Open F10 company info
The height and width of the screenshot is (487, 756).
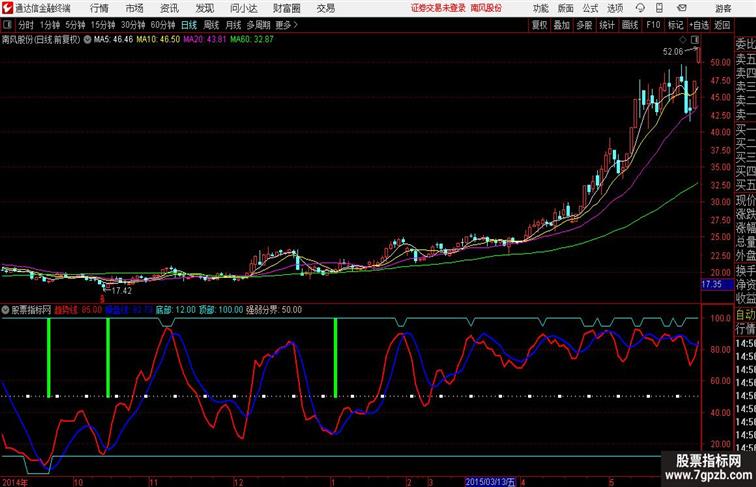click(653, 25)
